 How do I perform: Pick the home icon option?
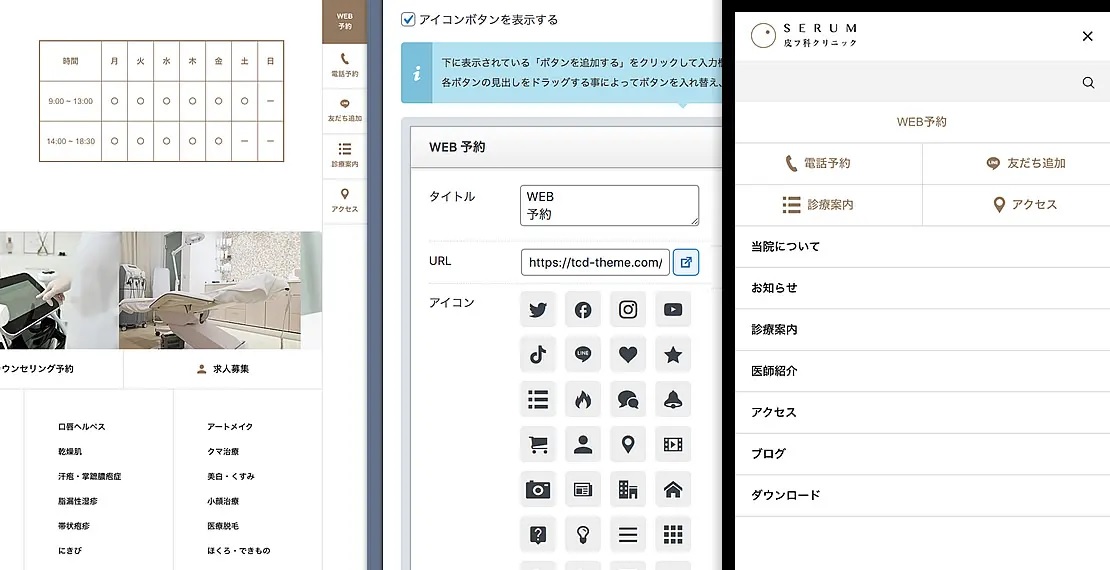[673, 489]
